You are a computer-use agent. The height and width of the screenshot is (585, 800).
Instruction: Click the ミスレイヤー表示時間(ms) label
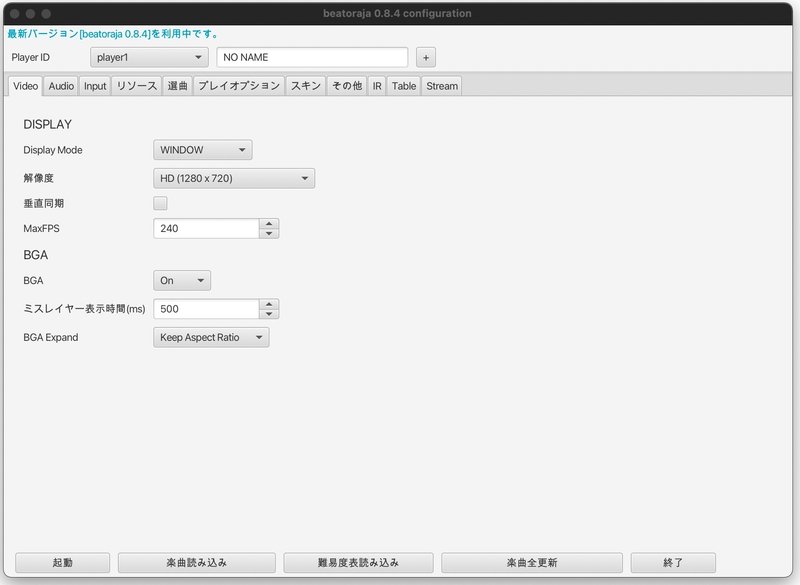tap(84, 309)
